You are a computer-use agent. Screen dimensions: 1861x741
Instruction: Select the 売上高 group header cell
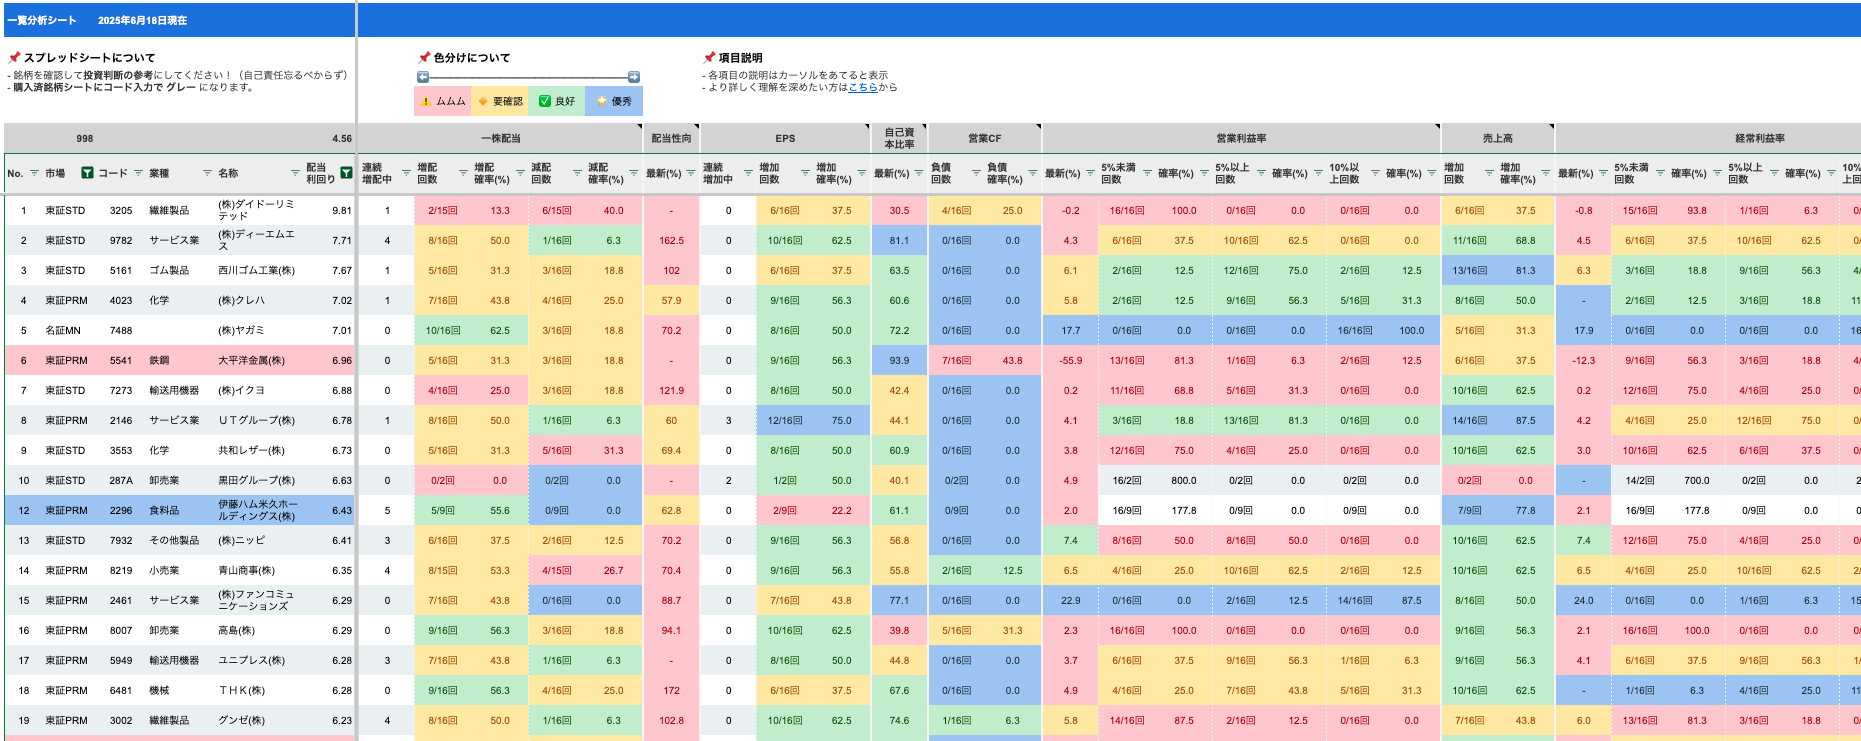click(x=1497, y=138)
